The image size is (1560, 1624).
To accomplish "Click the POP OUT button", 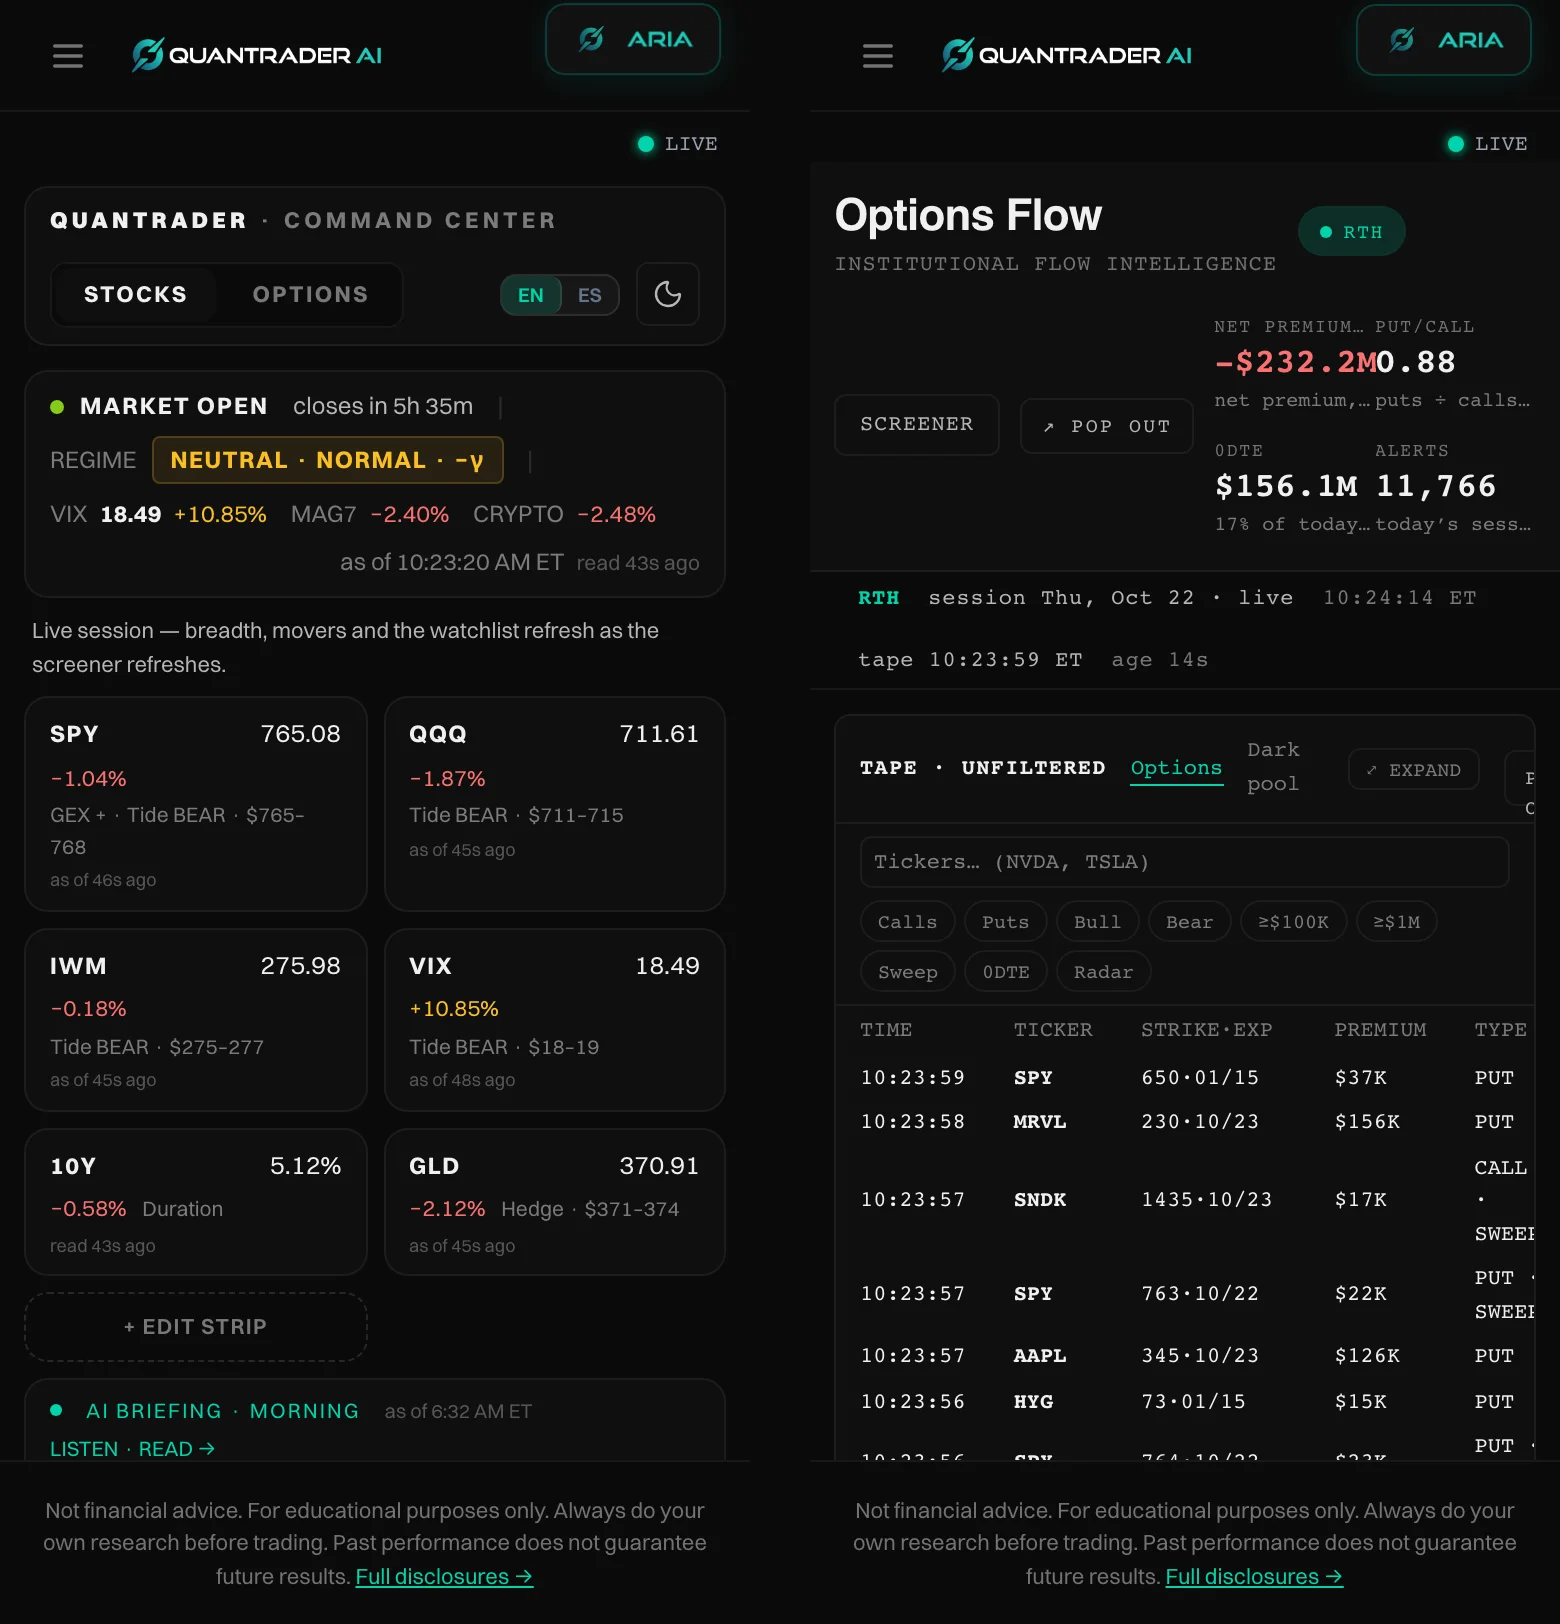I will [x=1107, y=426].
